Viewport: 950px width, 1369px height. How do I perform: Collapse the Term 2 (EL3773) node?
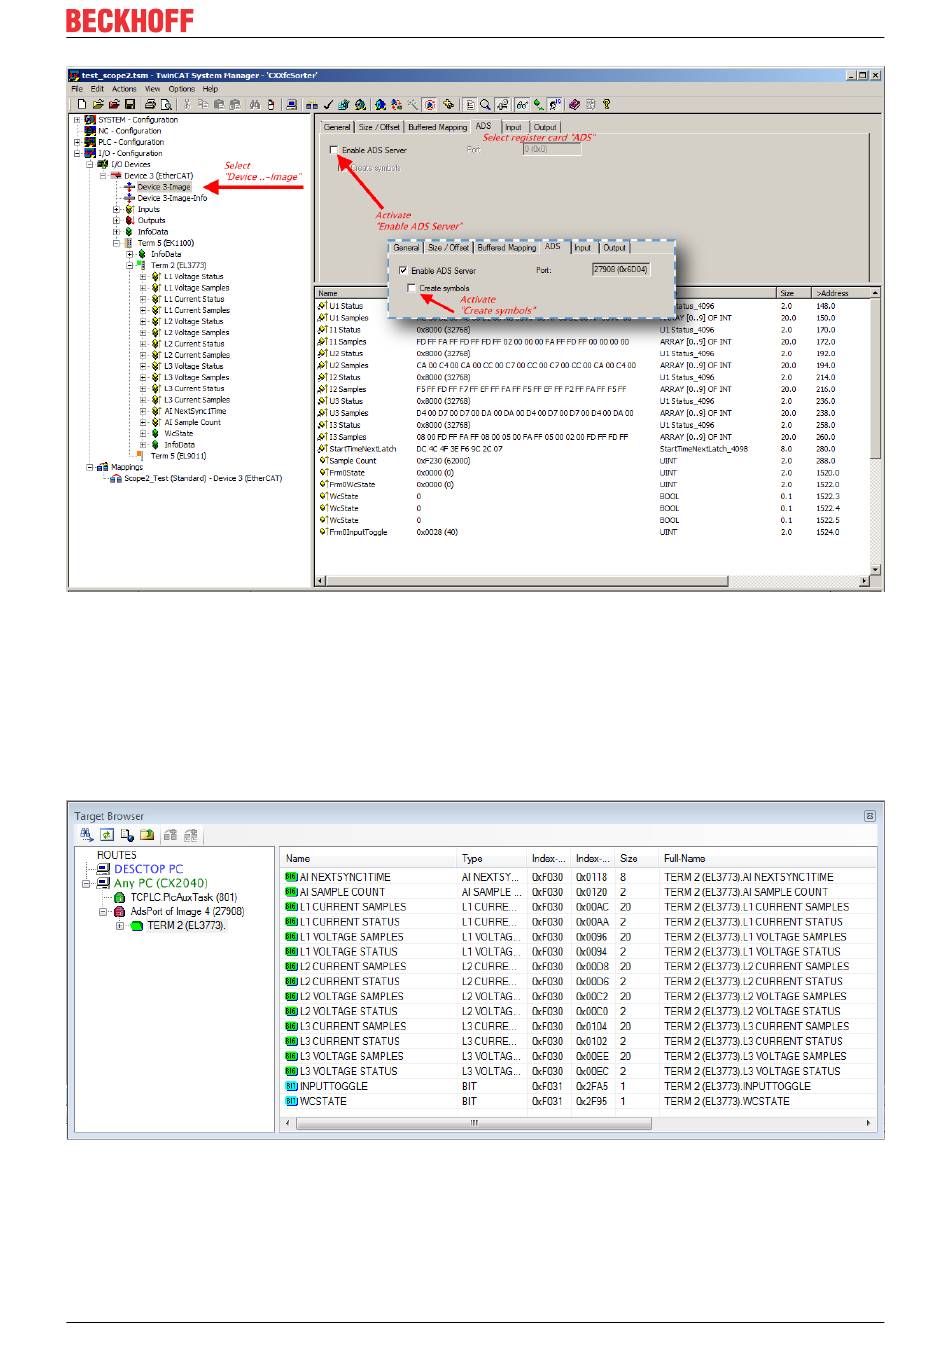point(129,266)
